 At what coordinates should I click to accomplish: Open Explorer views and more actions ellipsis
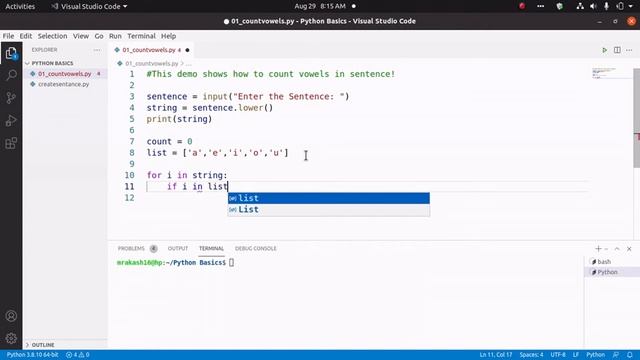(97, 50)
